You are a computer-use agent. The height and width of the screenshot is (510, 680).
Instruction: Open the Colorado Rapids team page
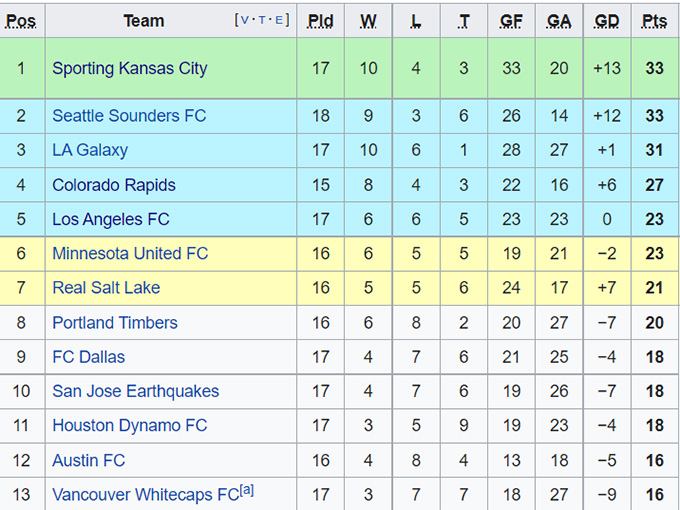click(x=113, y=185)
